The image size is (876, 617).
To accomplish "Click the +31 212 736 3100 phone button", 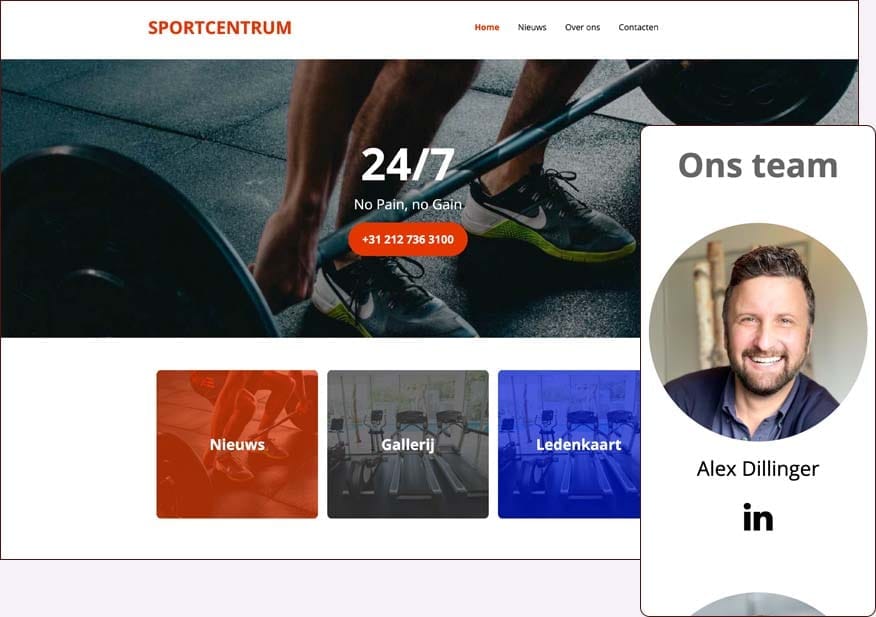I will (x=408, y=239).
